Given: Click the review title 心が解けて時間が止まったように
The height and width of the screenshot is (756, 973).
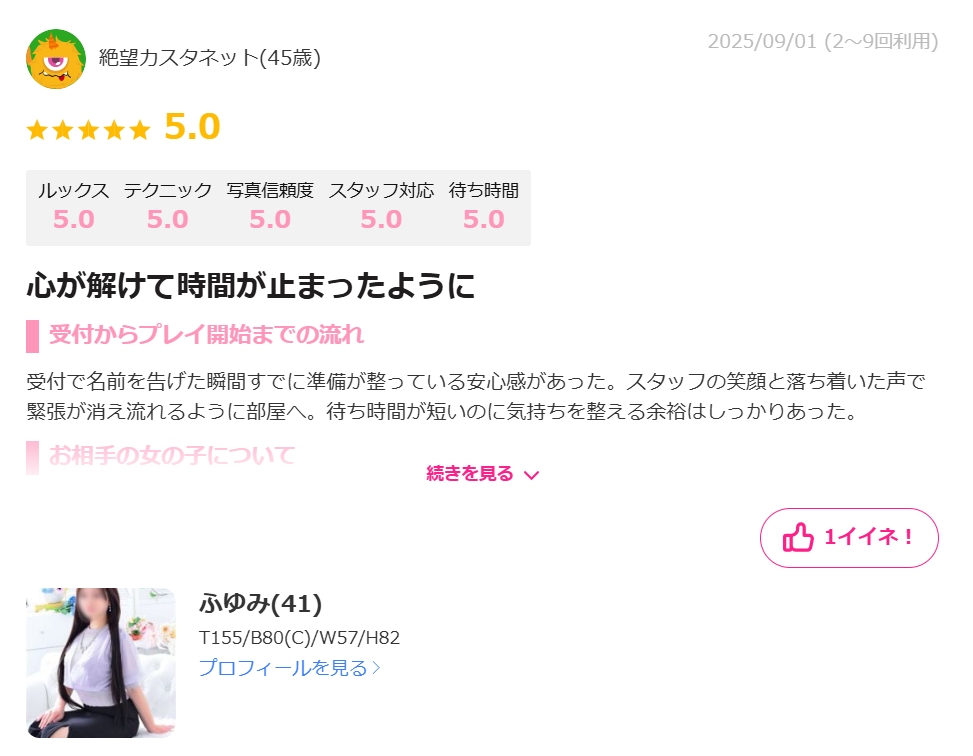Looking at the screenshot, I should [x=251, y=286].
